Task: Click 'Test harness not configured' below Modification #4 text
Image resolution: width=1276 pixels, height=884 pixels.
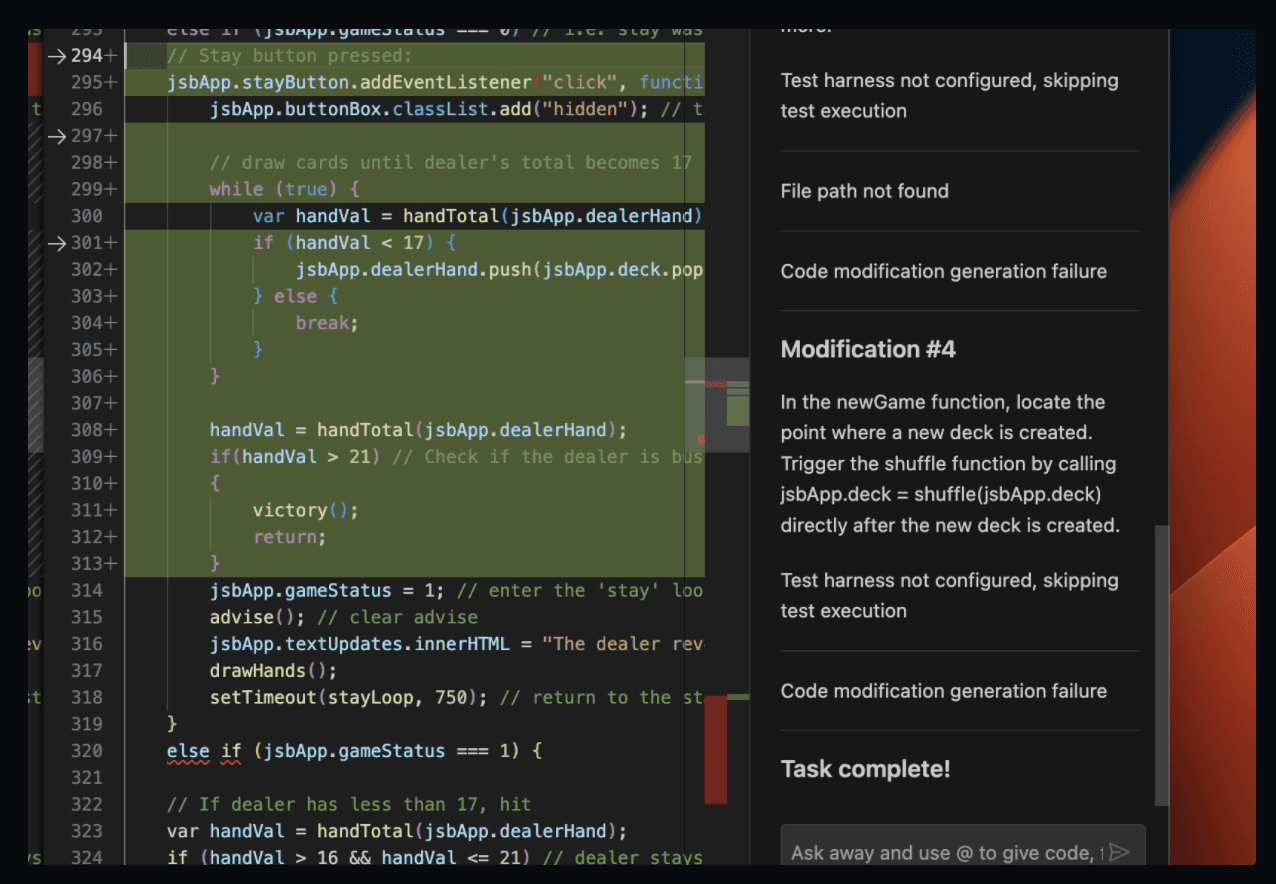Action: click(x=949, y=595)
